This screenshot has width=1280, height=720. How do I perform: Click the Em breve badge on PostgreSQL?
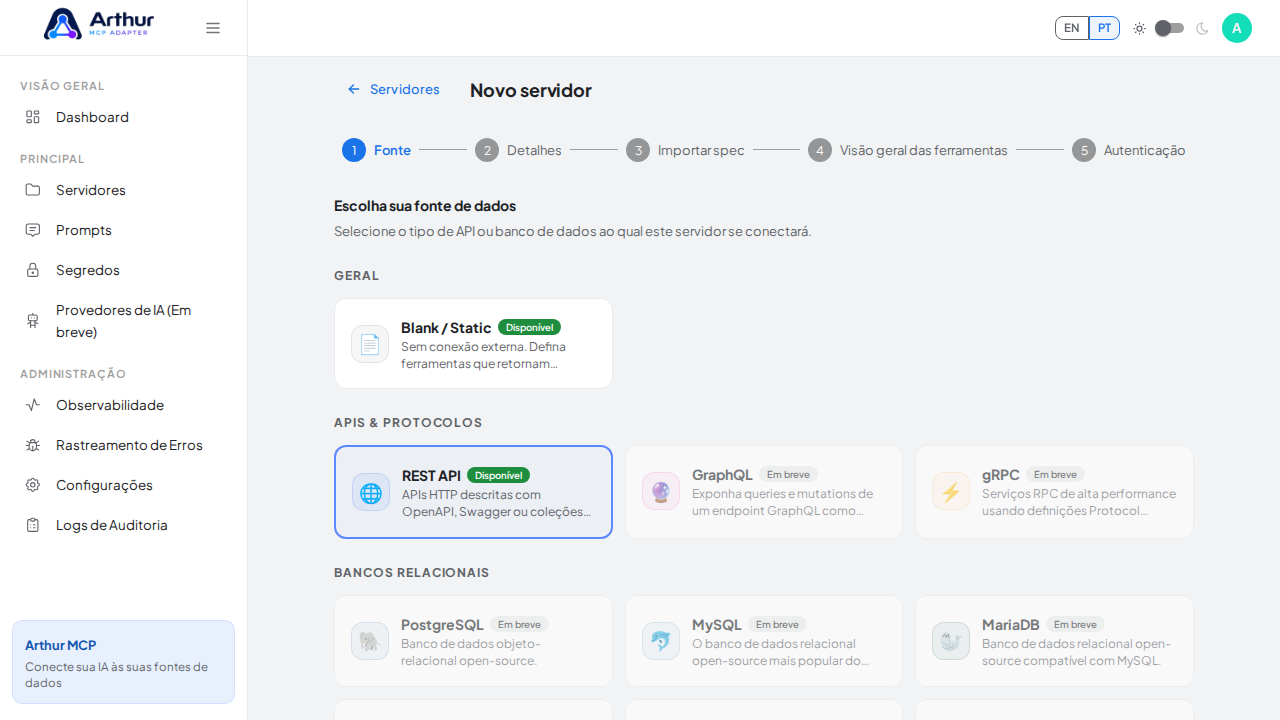click(519, 624)
